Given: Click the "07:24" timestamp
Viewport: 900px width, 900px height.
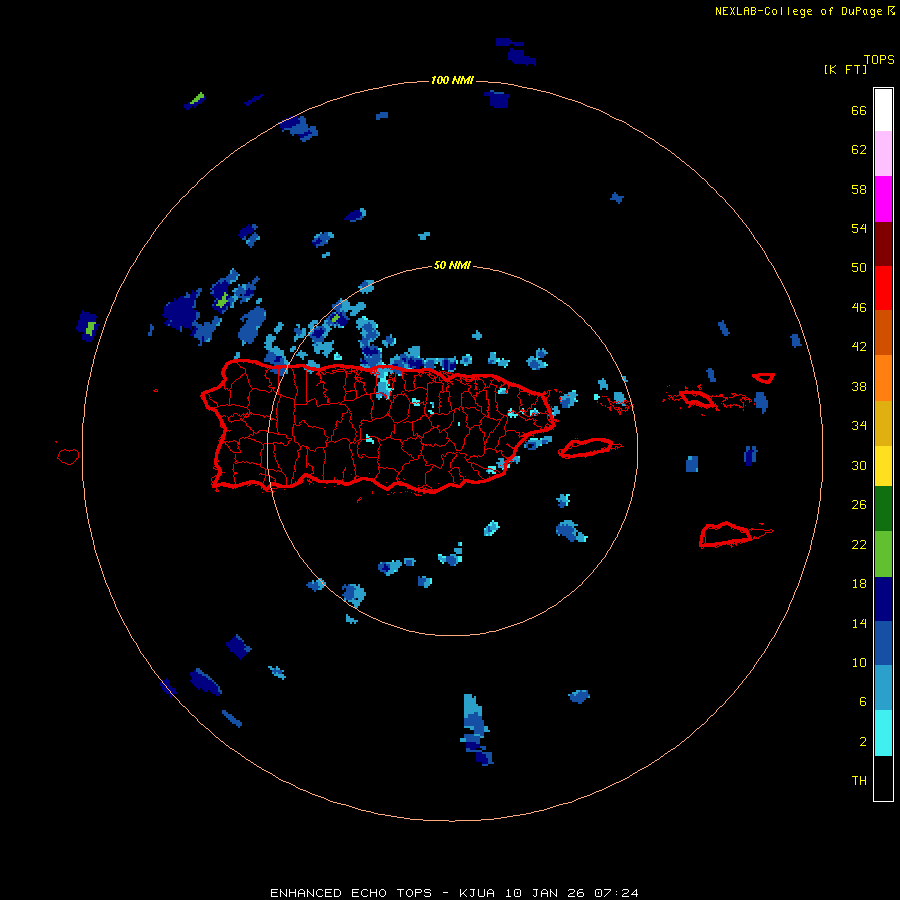Looking at the screenshot, I should point(617,893).
